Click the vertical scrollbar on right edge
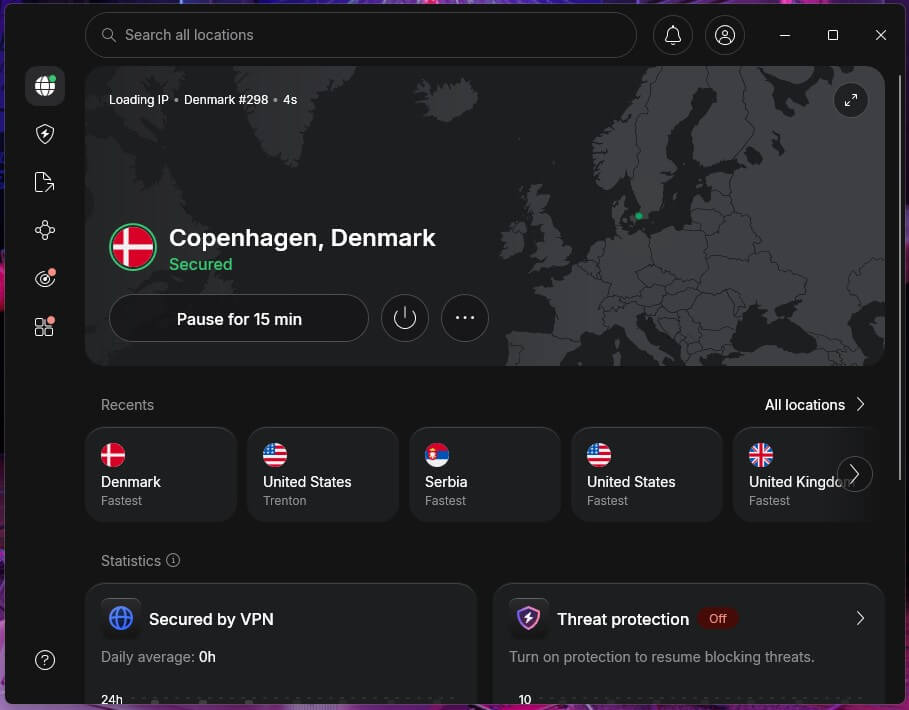909x710 pixels. click(x=900, y=278)
